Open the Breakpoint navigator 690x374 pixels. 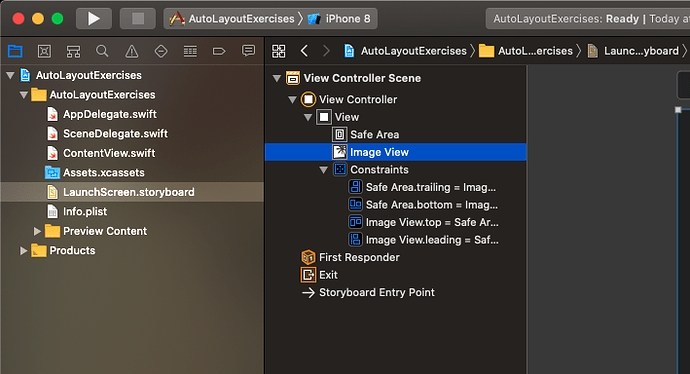pos(219,51)
